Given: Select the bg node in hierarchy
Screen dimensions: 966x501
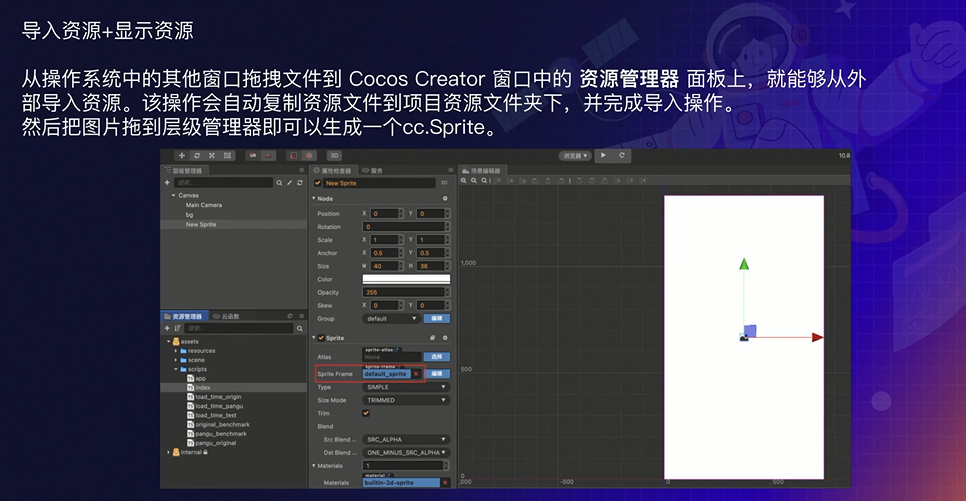Looking at the screenshot, I should coord(189,215).
